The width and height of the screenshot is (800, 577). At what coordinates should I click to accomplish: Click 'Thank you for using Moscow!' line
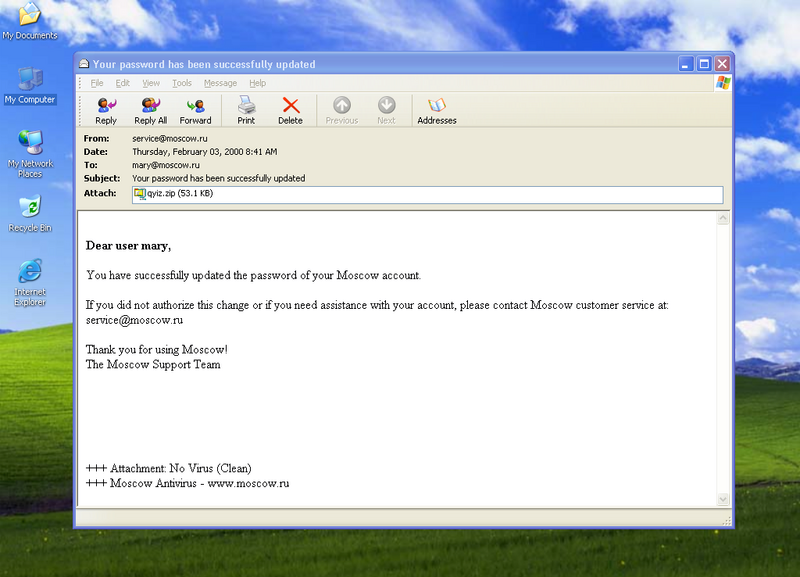157,349
